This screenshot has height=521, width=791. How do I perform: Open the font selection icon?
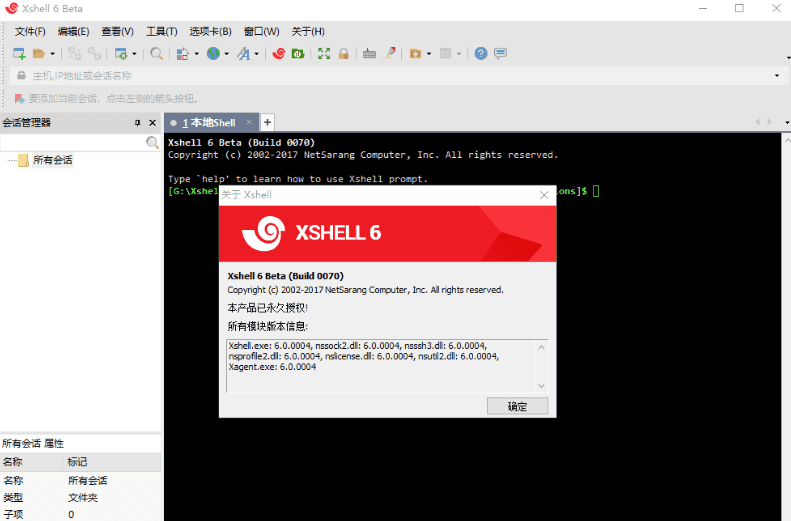[244, 53]
